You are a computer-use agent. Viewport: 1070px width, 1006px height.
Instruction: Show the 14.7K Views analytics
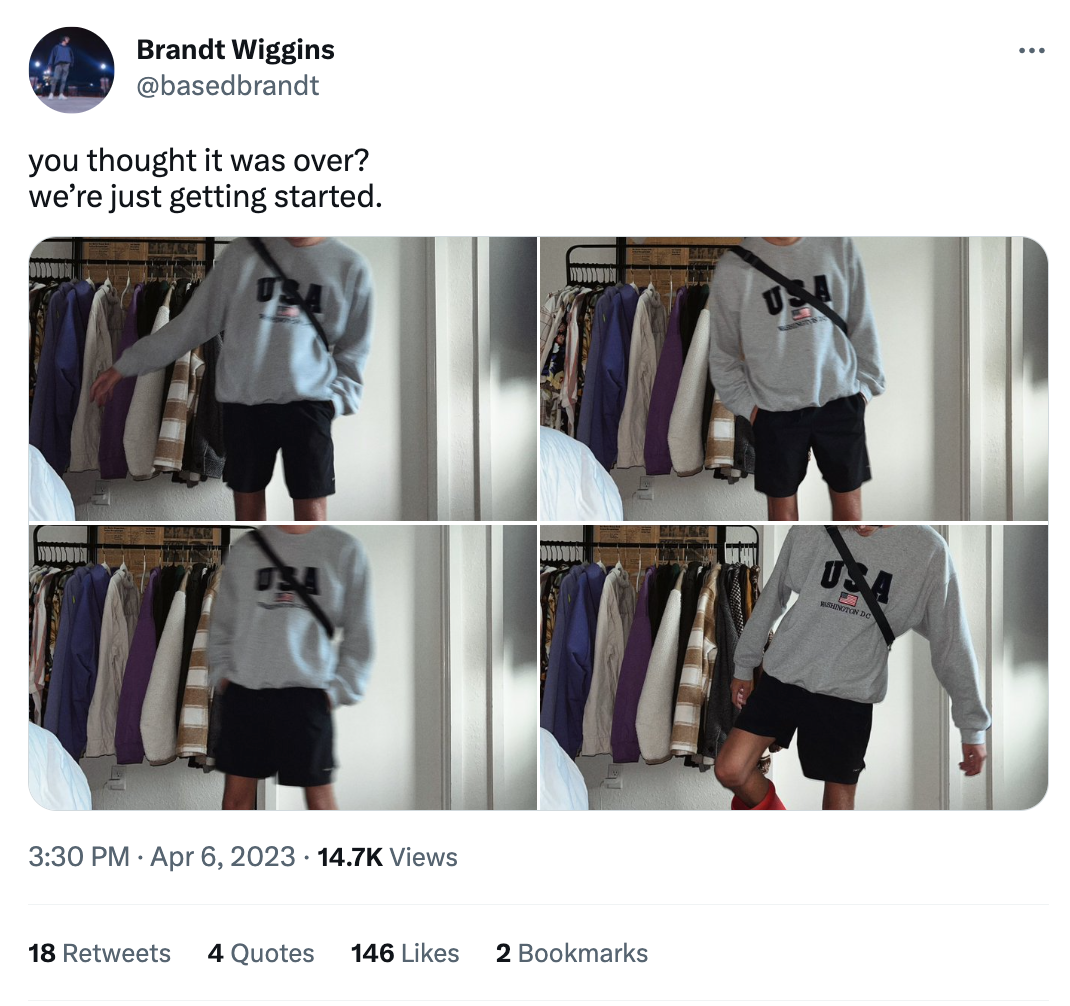tap(388, 857)
